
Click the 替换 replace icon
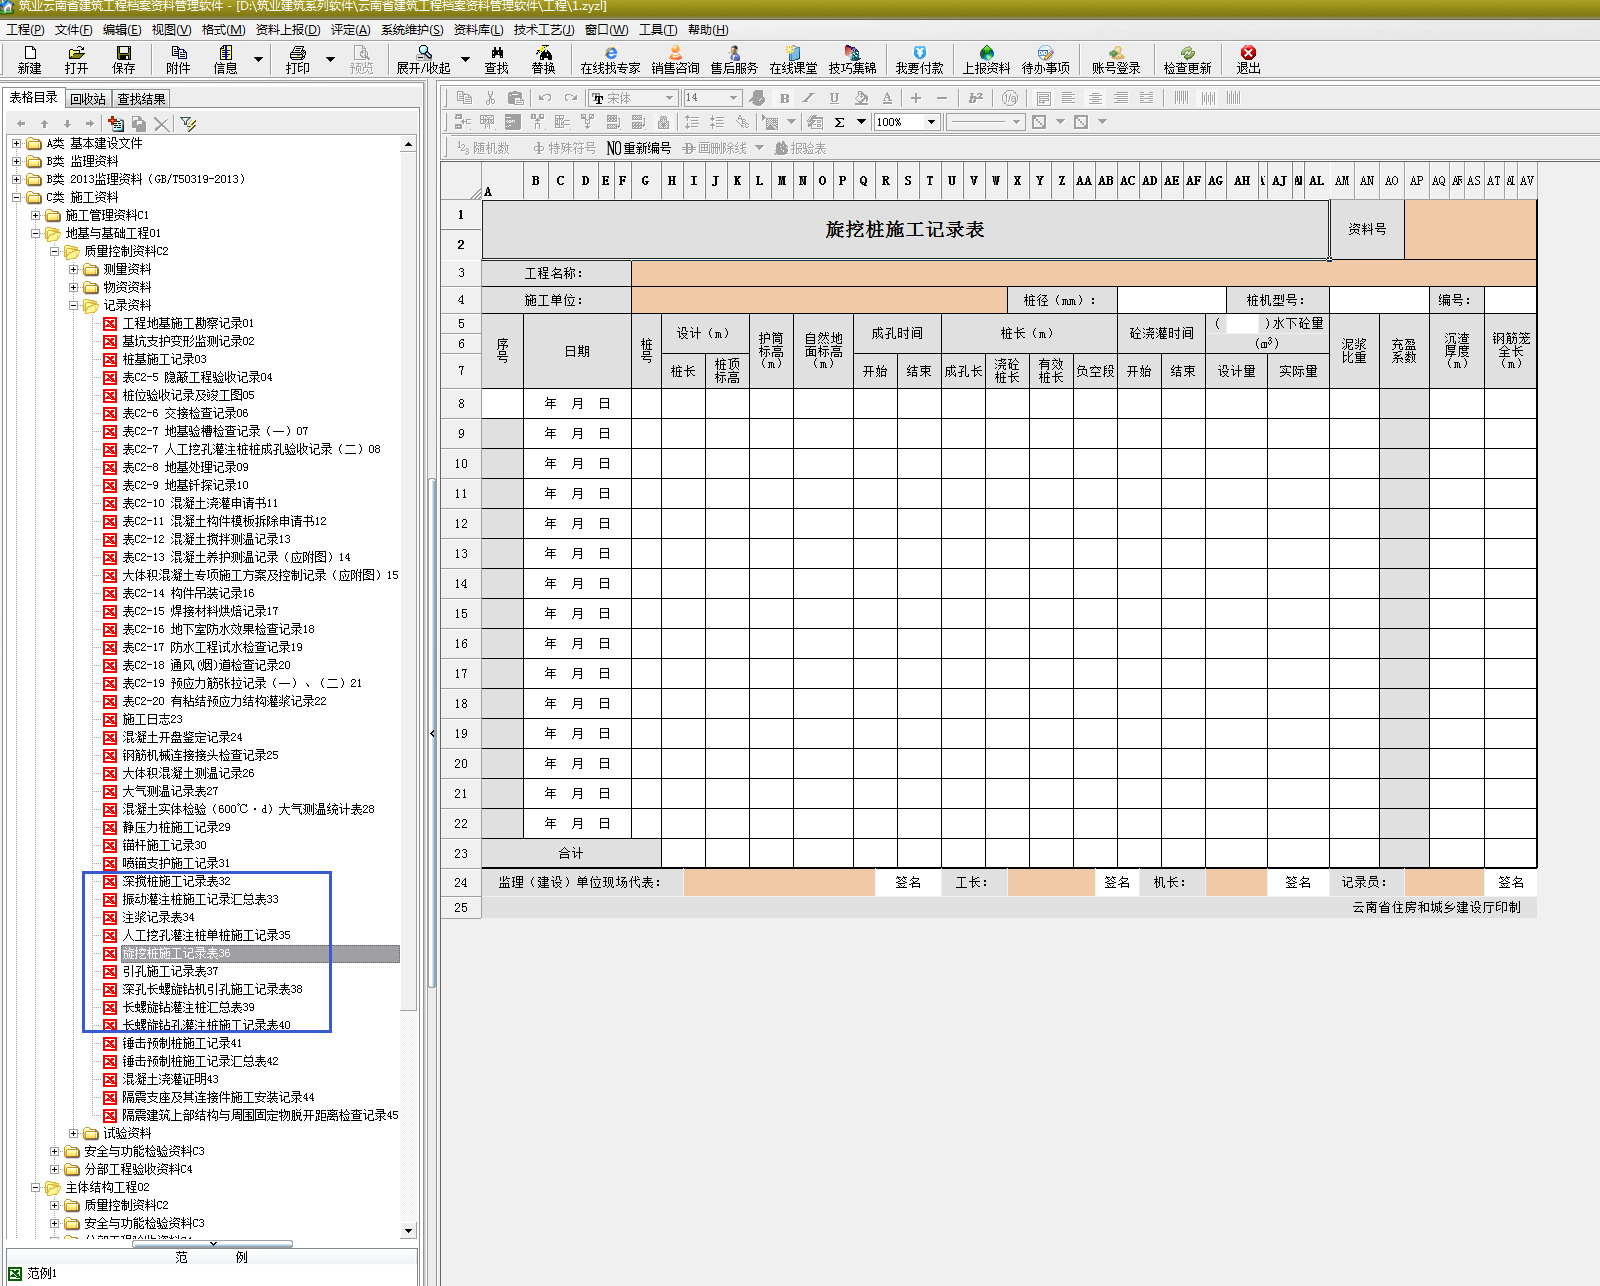pos(543,60)
